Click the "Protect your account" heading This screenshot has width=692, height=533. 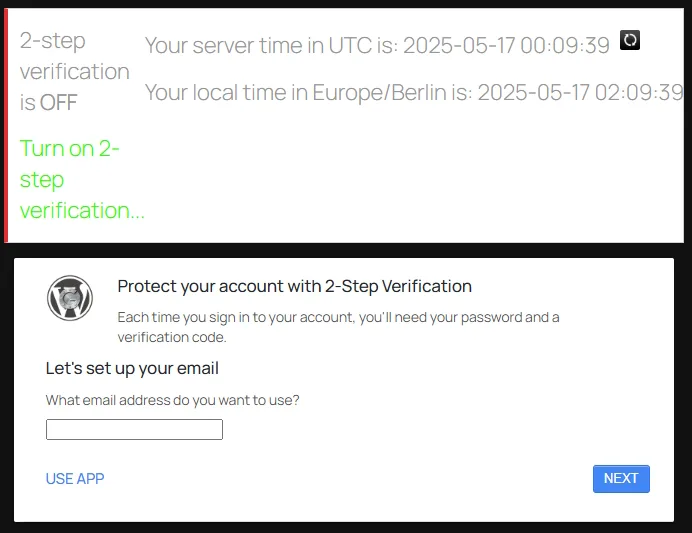pos(294,287)
